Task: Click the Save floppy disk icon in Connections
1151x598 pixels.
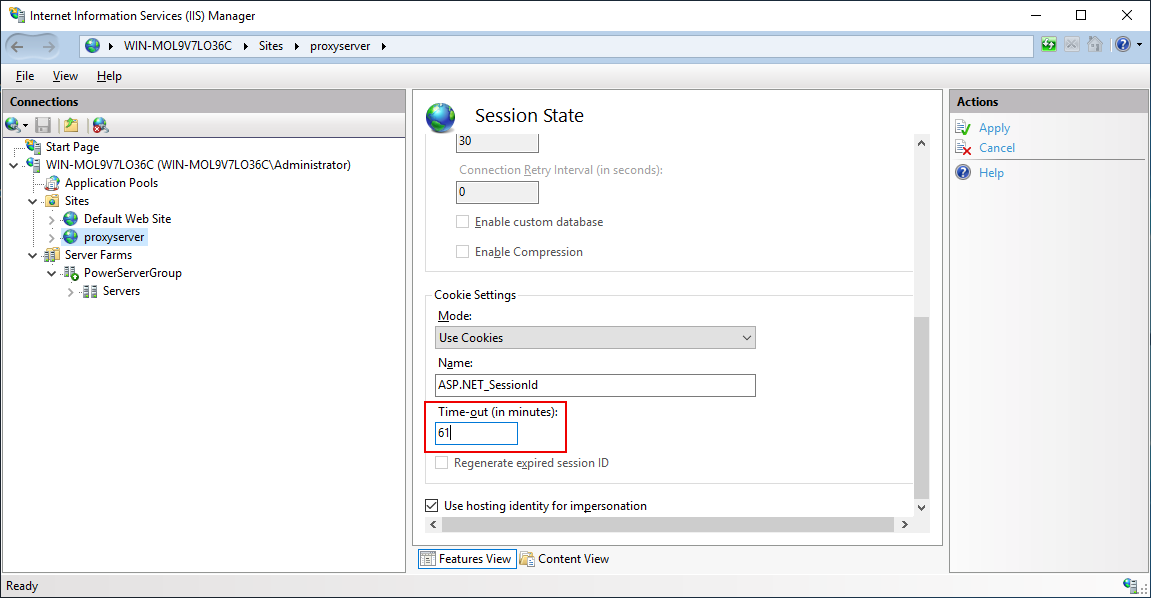Action: [x=43, y=125]
